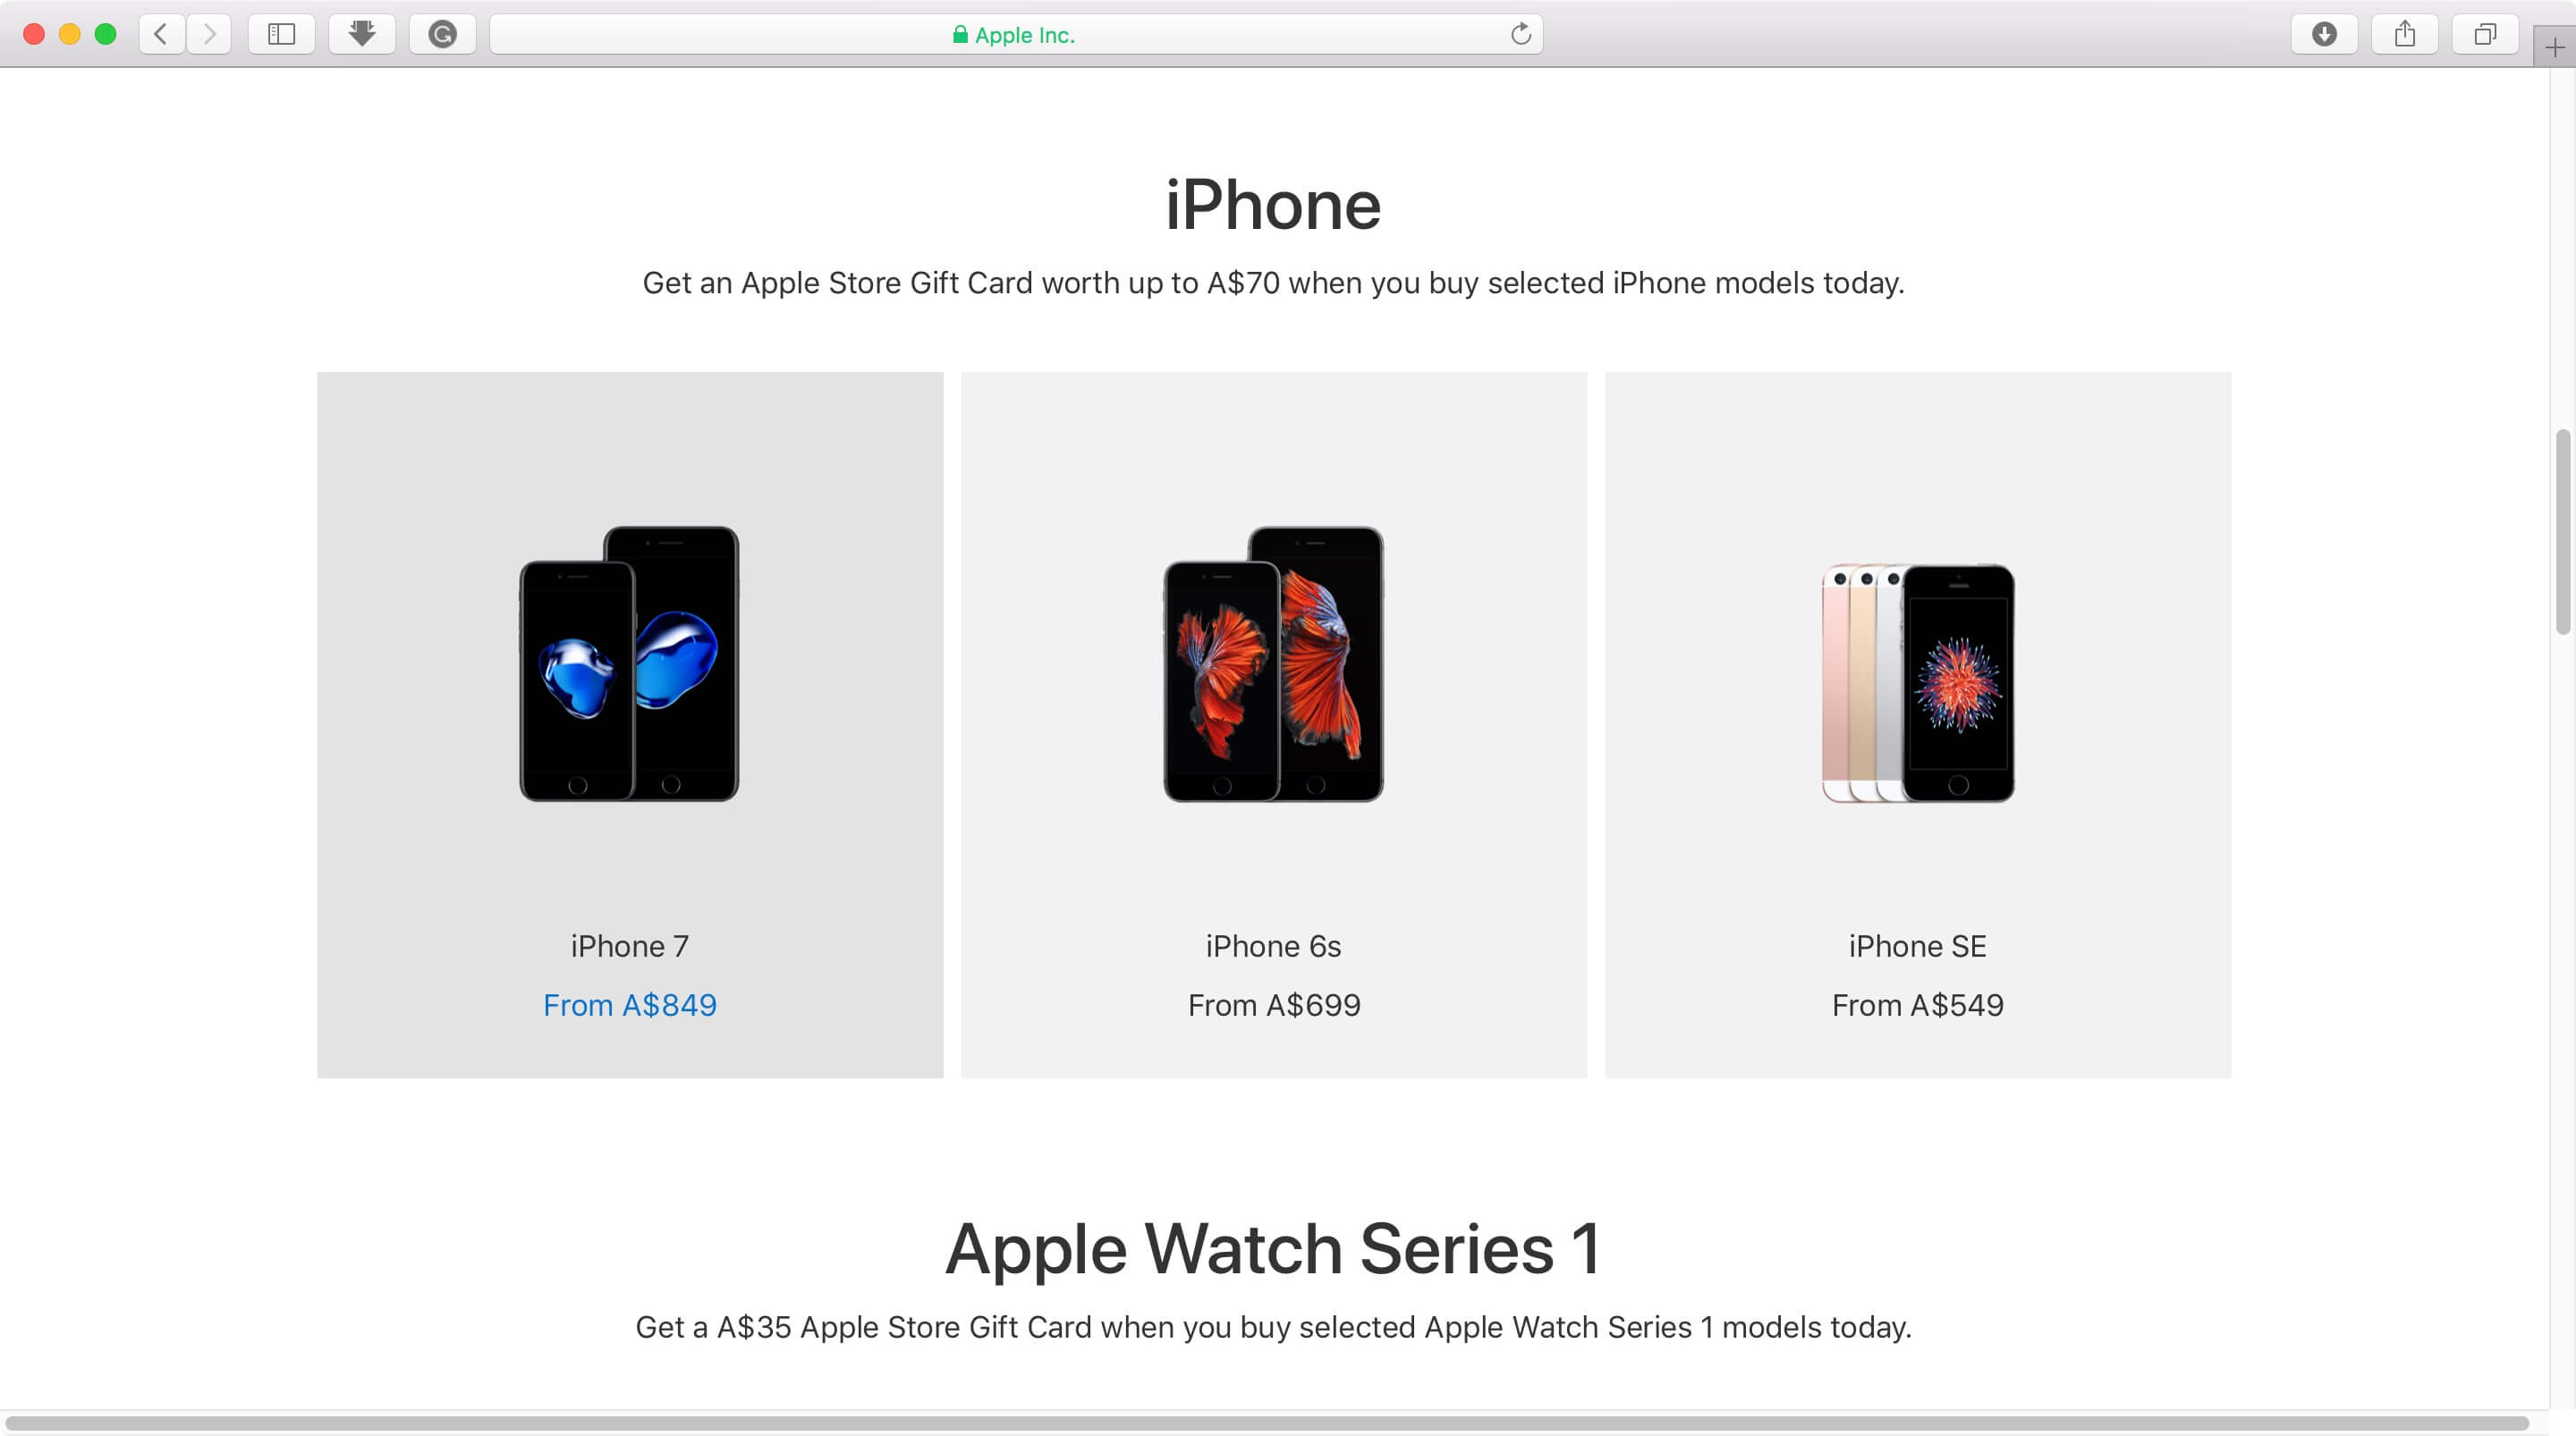Image resolution: width=2576 pixels, height=1436 pixels.
Task: Select the iPhone SE product image
Action: [1917, 682]
